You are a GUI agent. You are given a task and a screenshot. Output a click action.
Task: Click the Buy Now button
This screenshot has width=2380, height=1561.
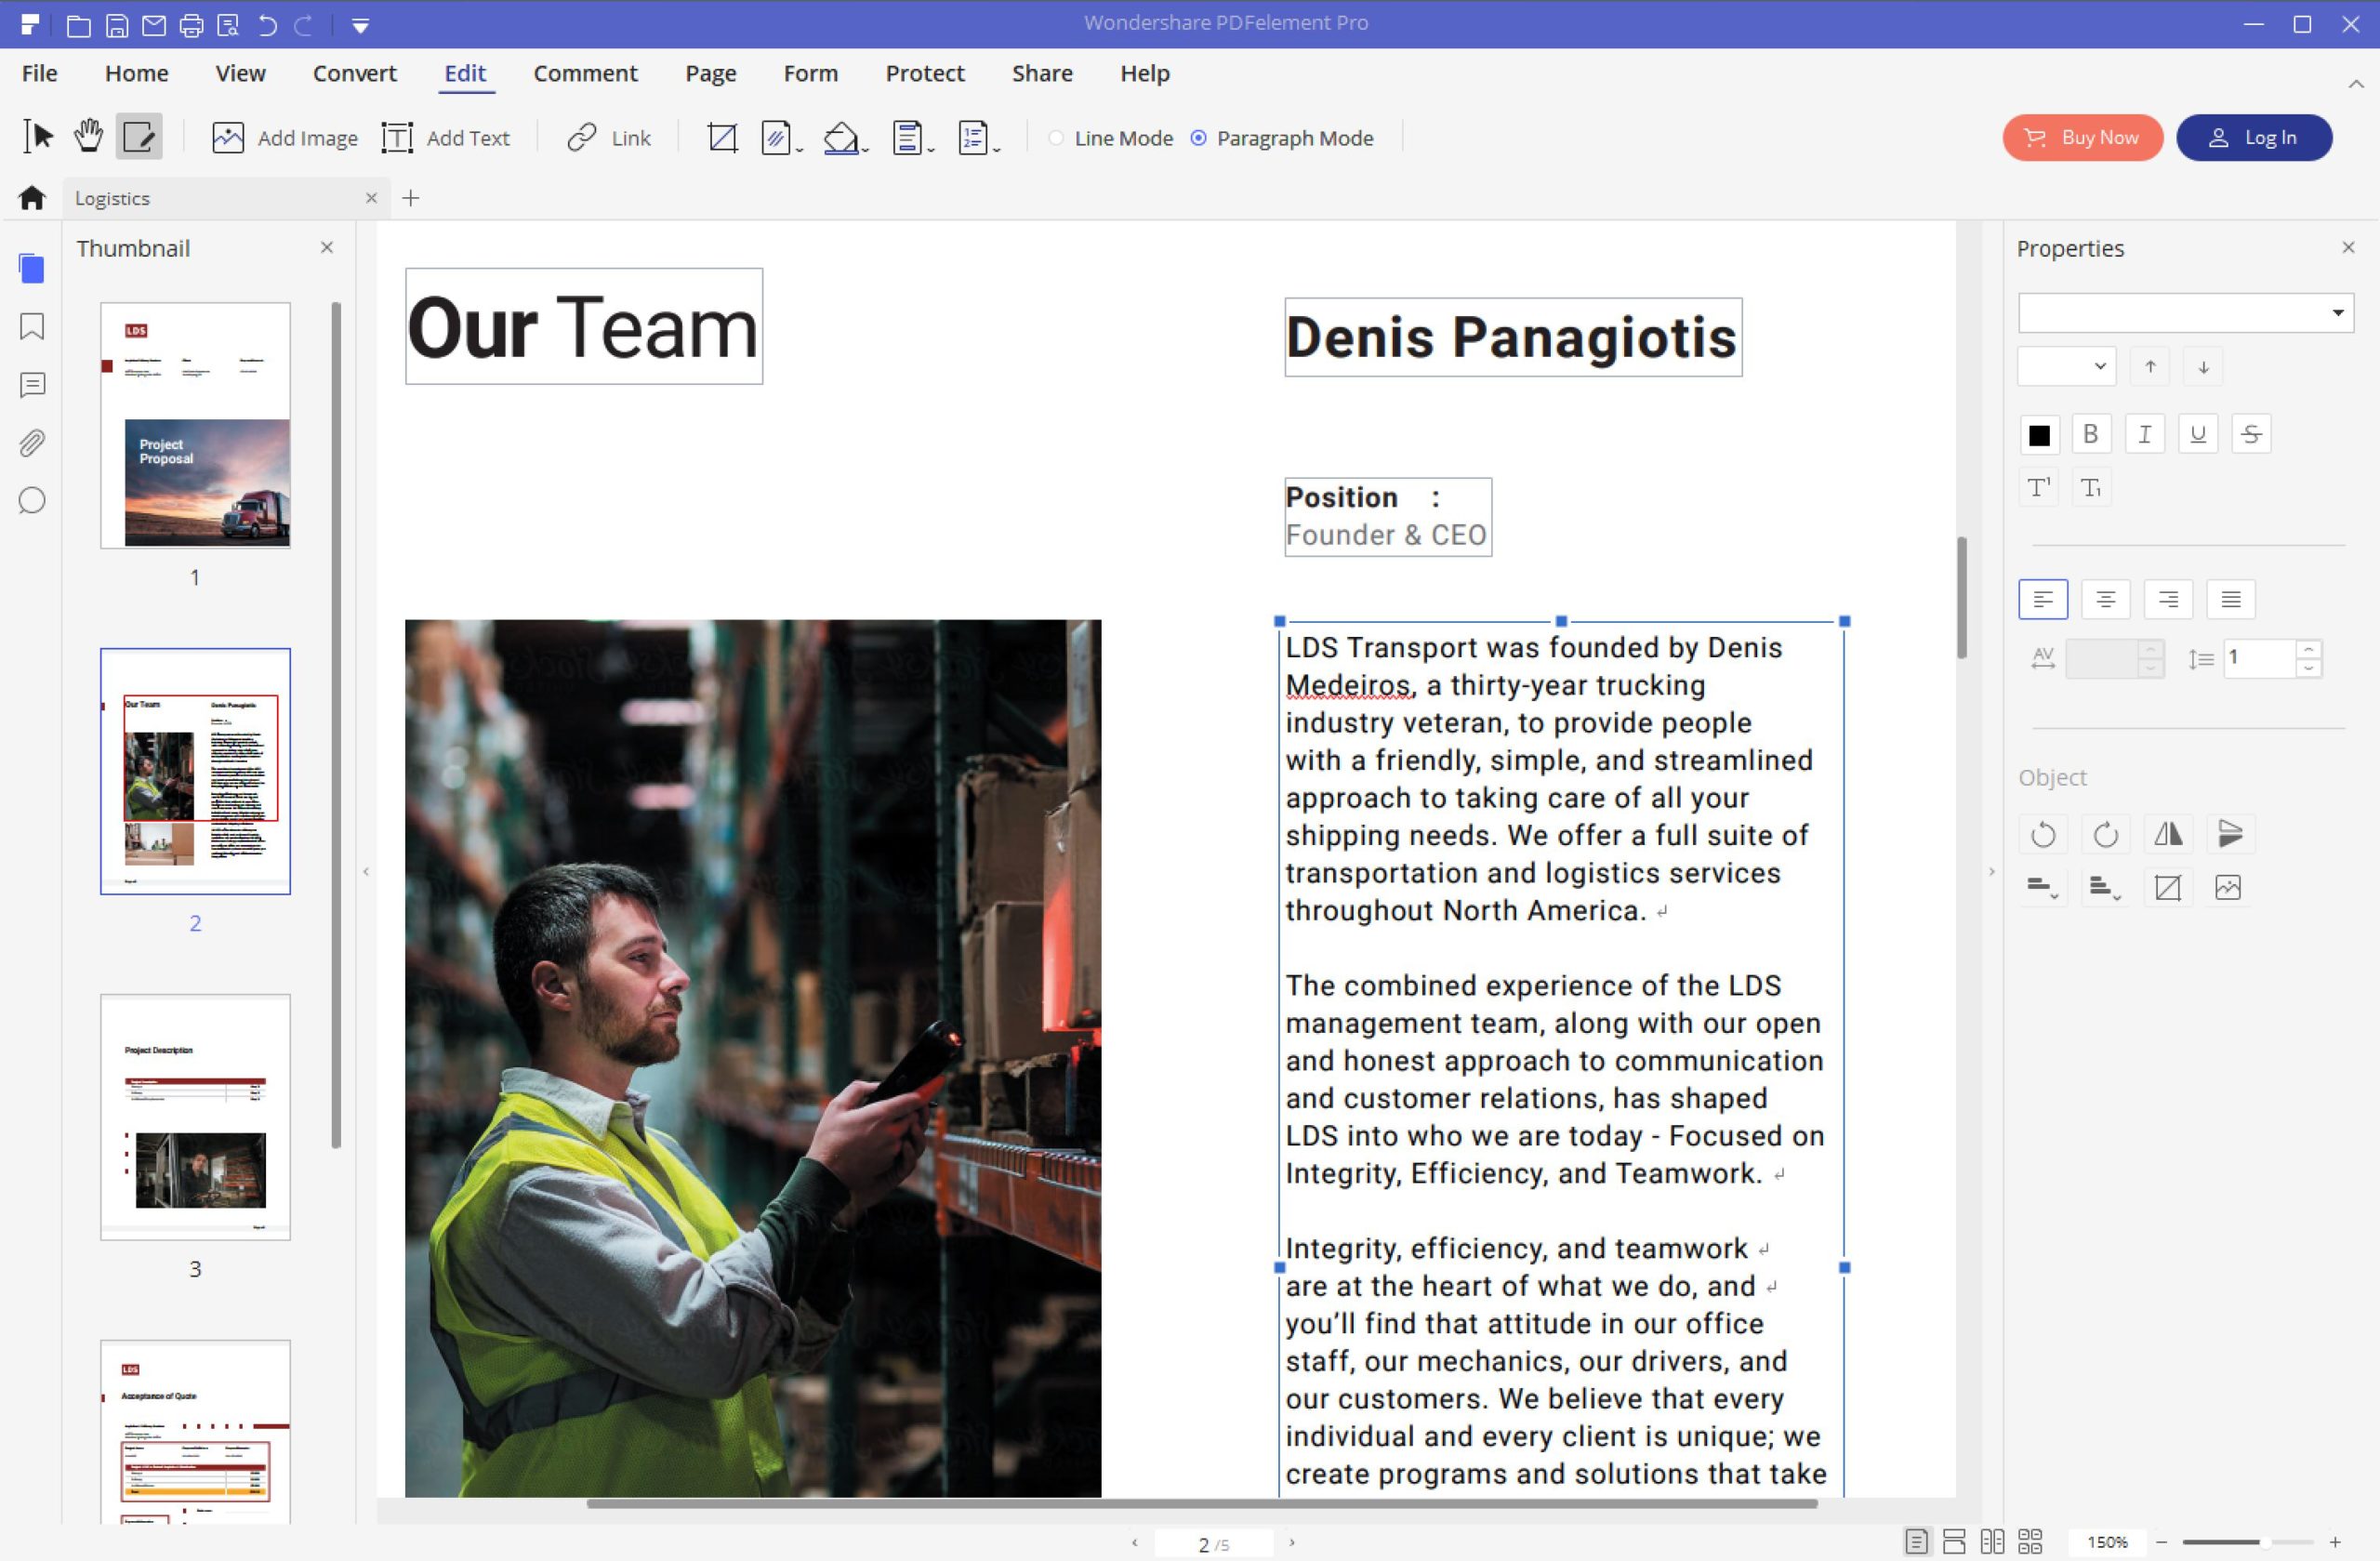click(2083, 138)
